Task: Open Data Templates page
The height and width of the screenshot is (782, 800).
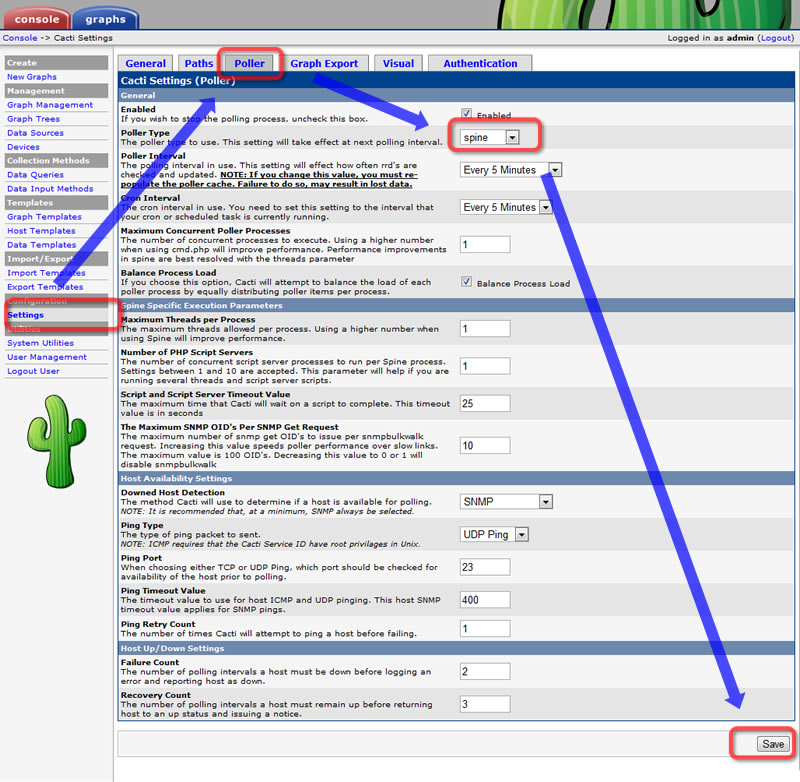Action: click(41, 245)
